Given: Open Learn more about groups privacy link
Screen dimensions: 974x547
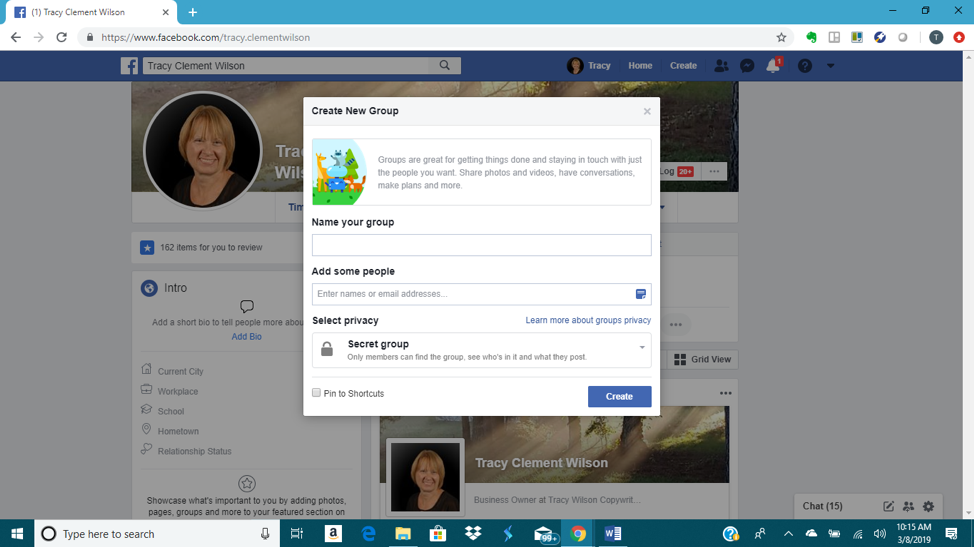Looking at the screenshot, I should click(588, 320).
